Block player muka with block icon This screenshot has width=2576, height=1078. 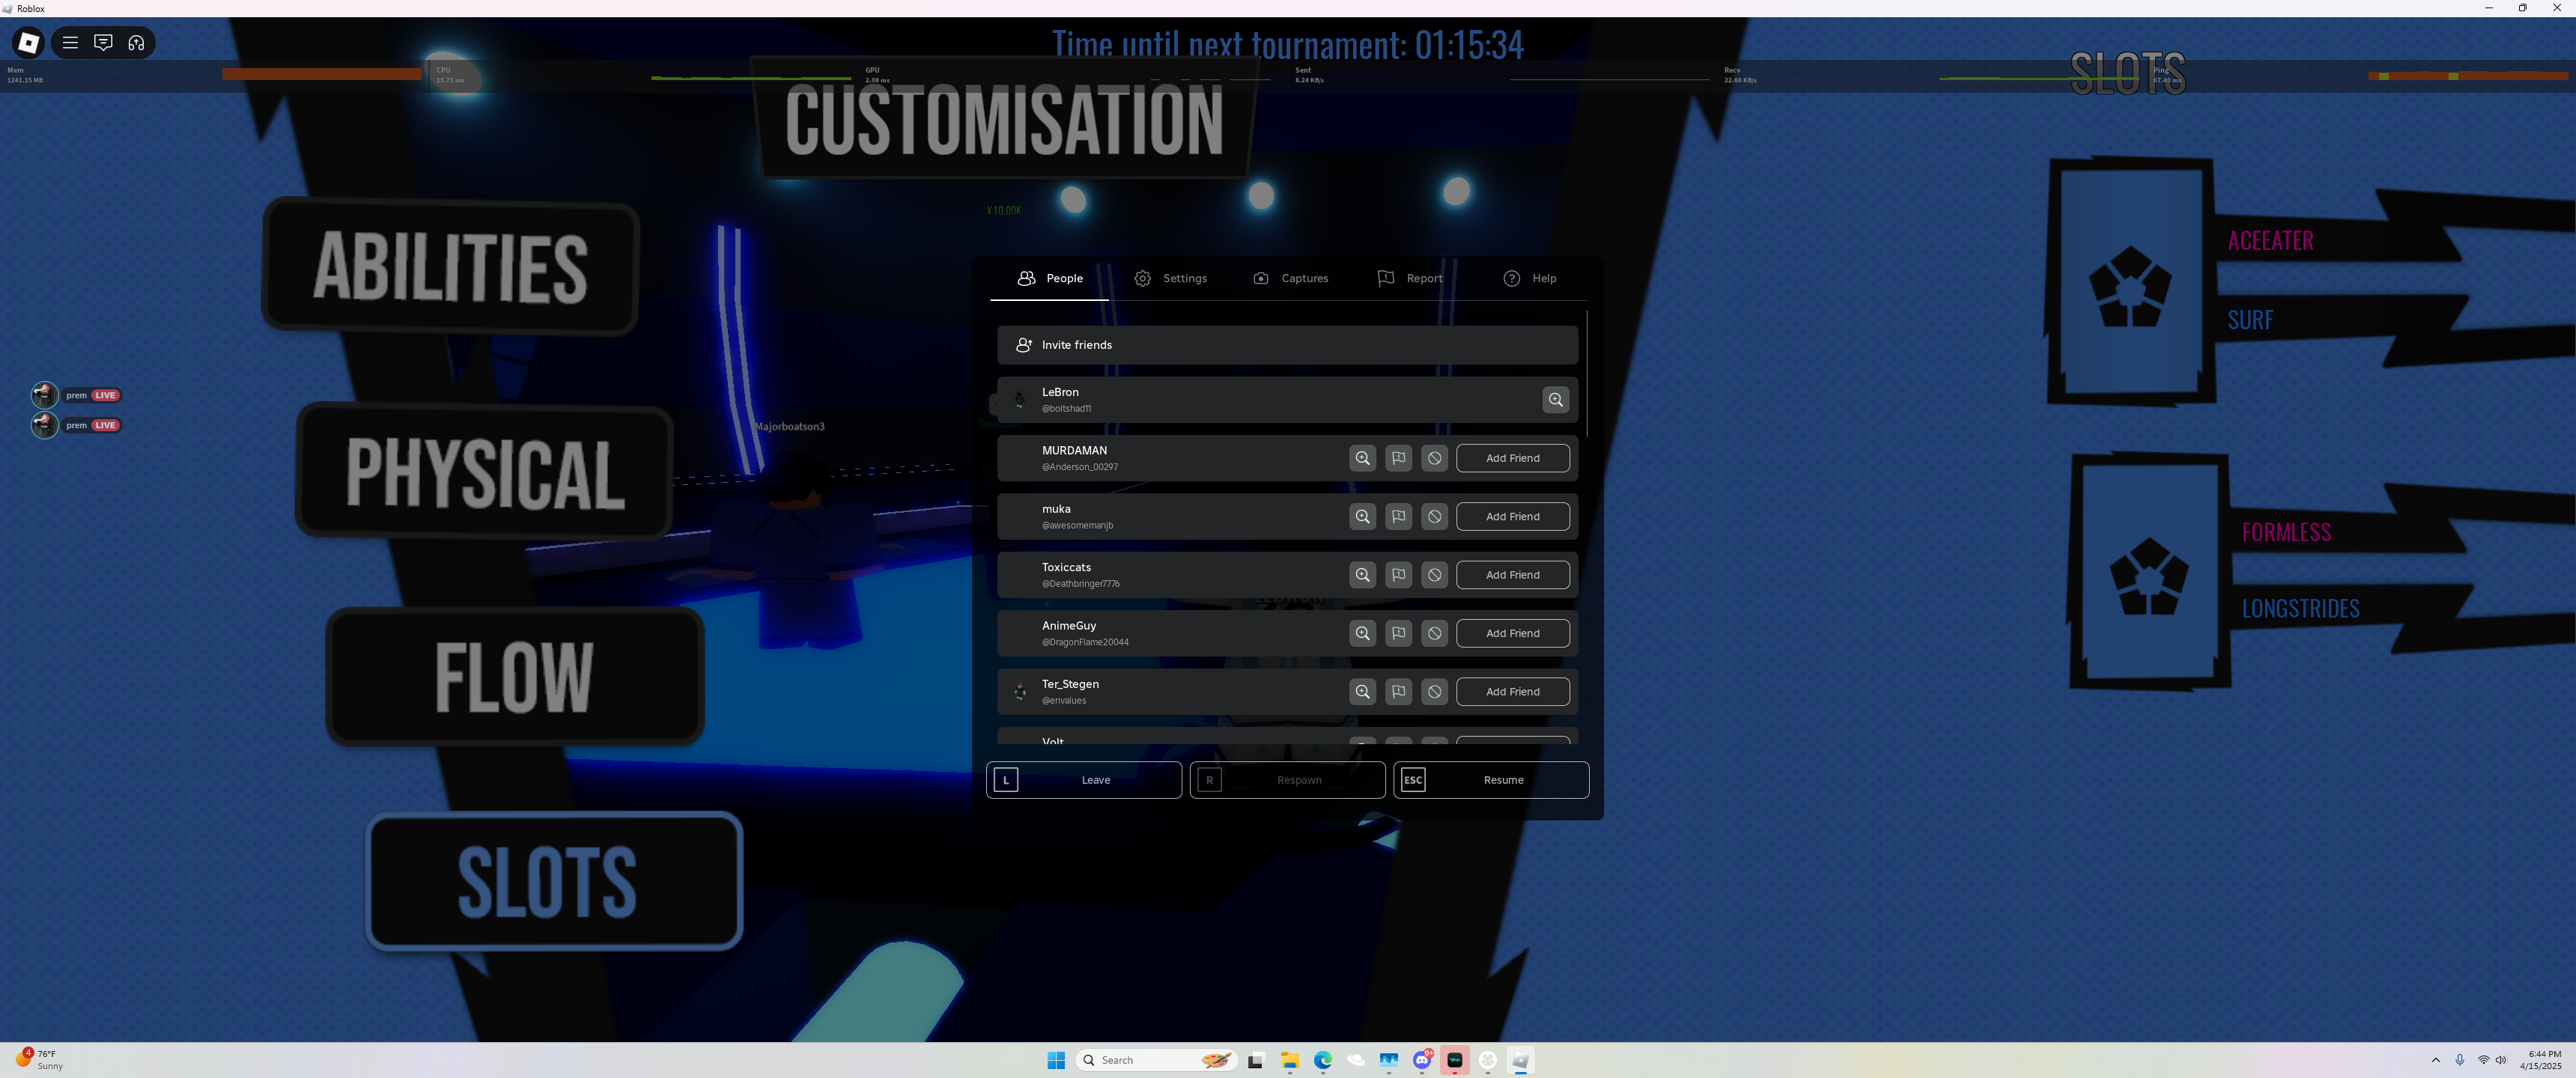(x=1434, y=517)
